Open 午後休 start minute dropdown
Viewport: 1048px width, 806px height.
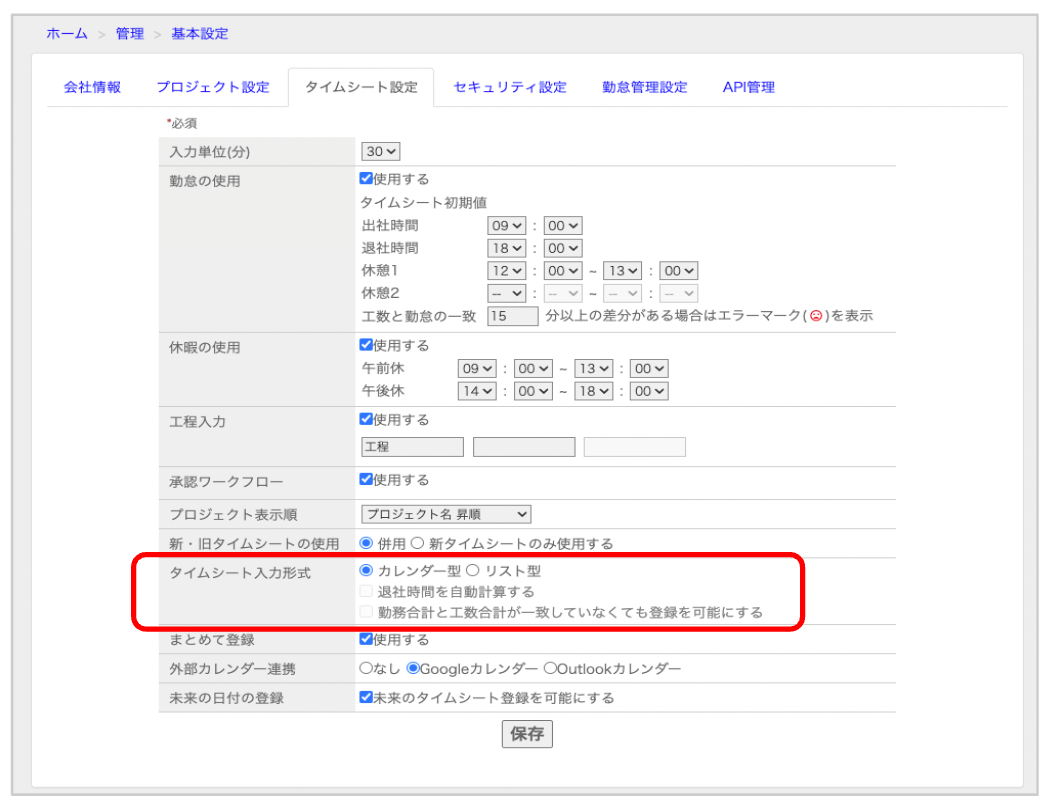point(533,391)
